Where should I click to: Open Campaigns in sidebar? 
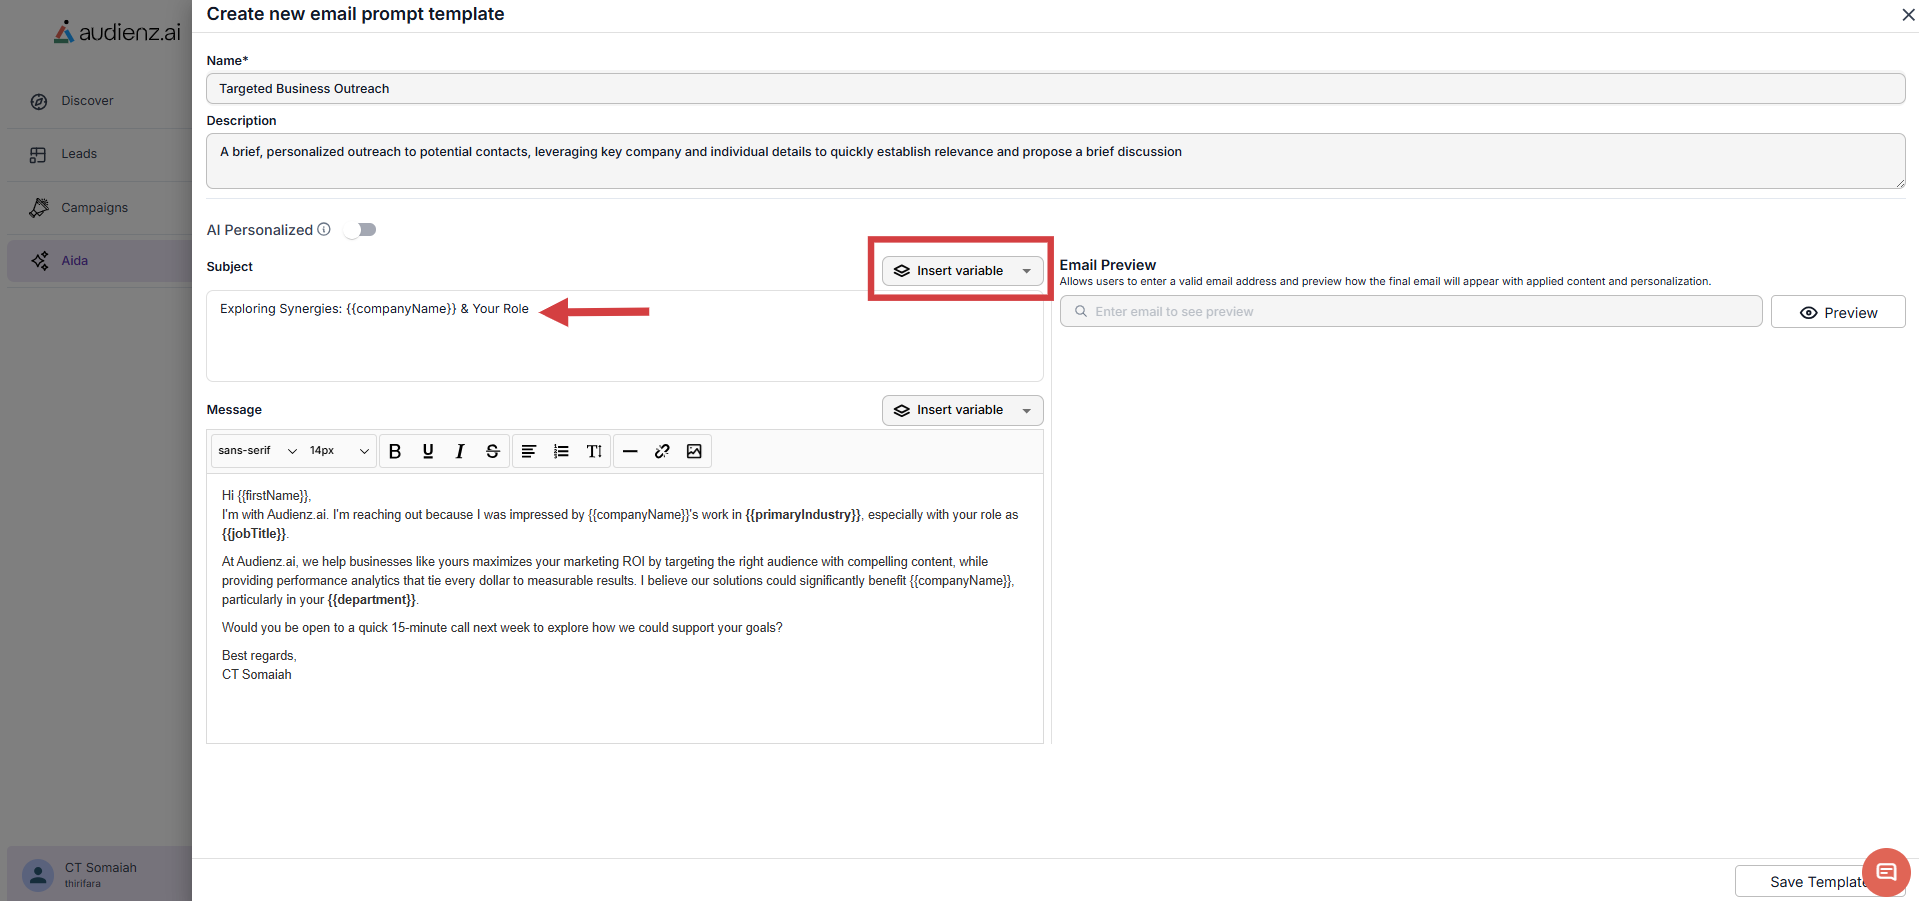point(96,208)
